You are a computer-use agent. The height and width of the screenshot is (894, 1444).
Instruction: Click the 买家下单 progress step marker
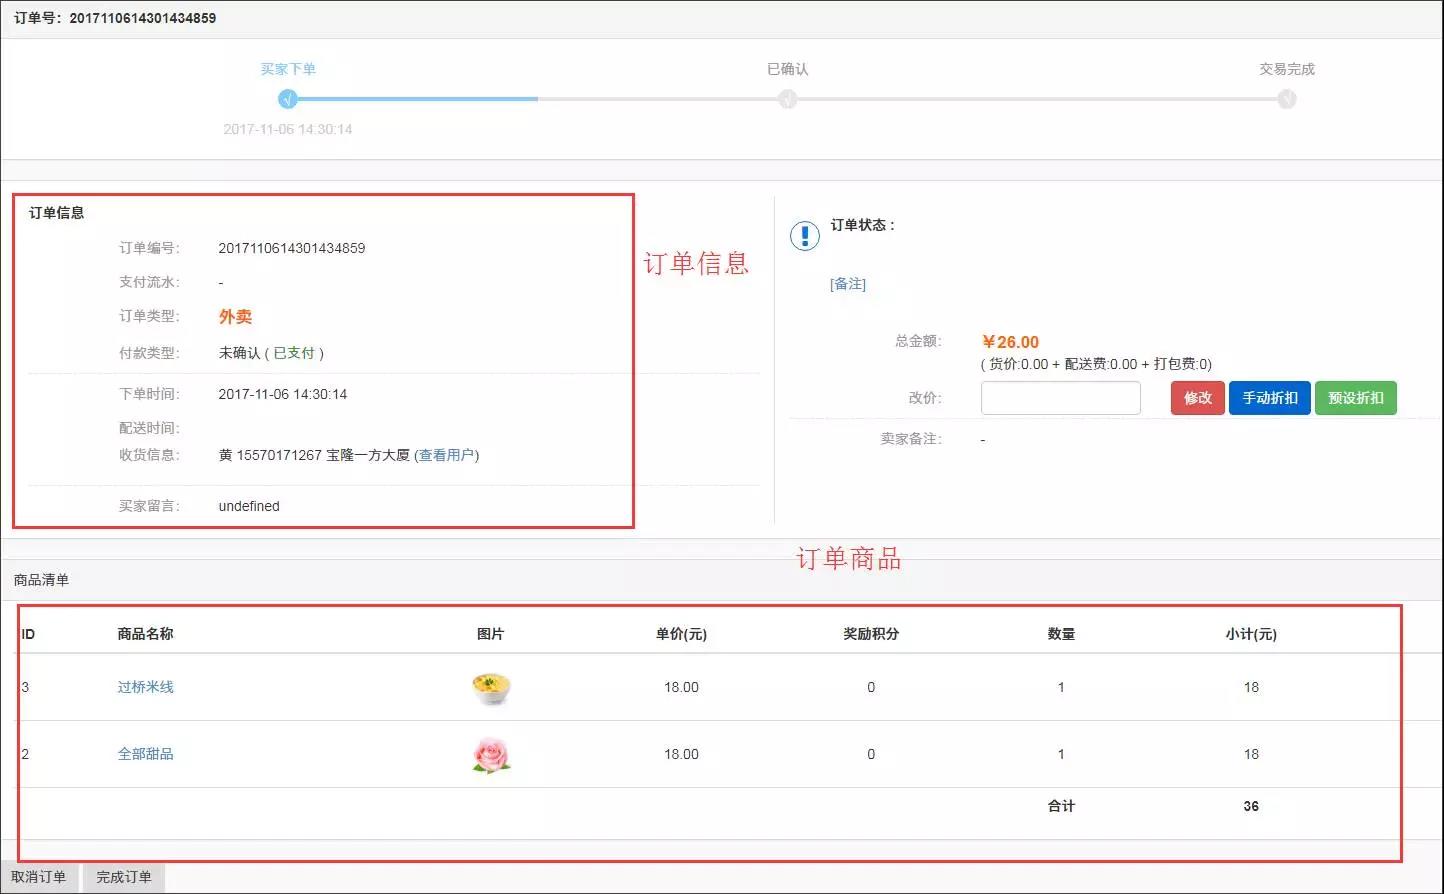(x=288, y=99)
